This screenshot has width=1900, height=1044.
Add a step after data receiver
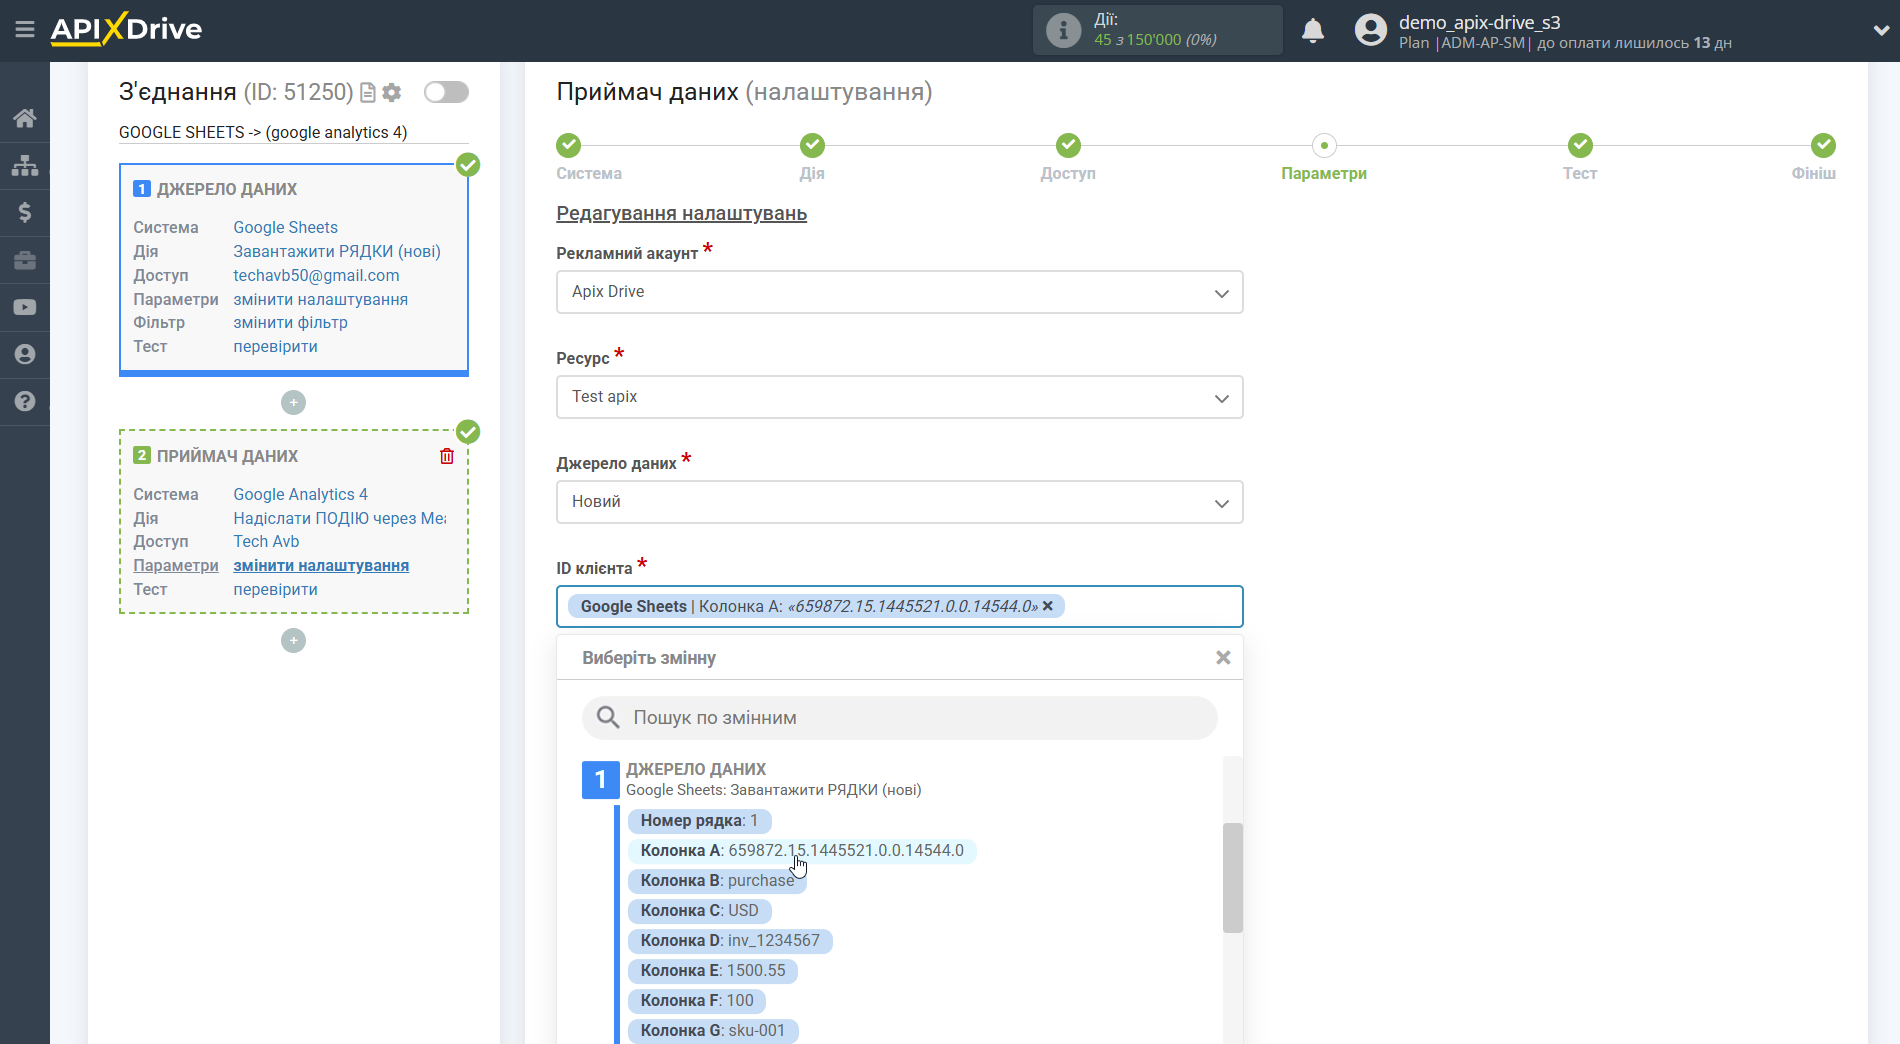(293, 640)
